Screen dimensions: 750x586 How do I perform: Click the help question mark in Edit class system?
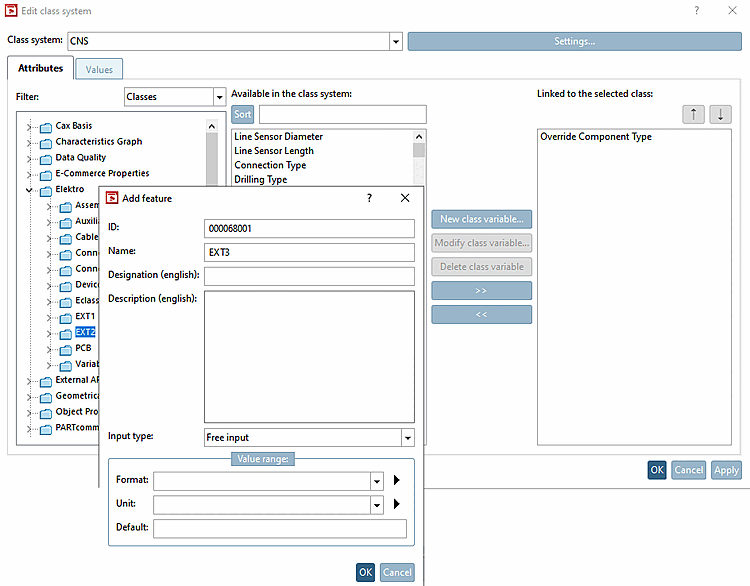pos(696,11)
